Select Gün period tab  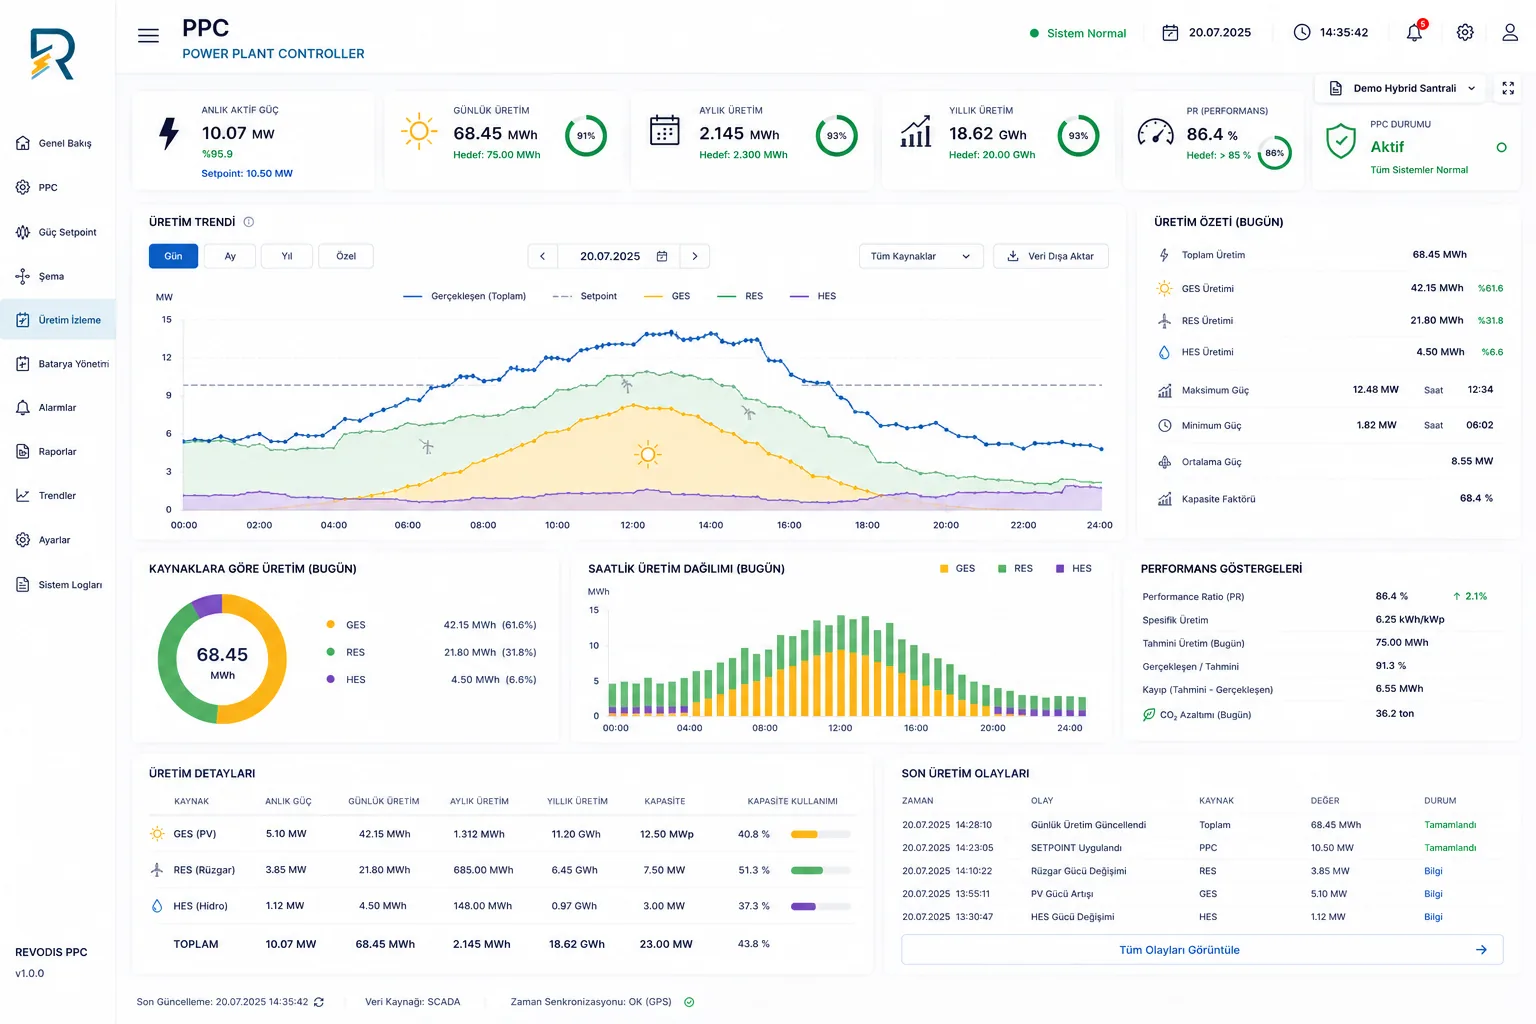(173, 256)
